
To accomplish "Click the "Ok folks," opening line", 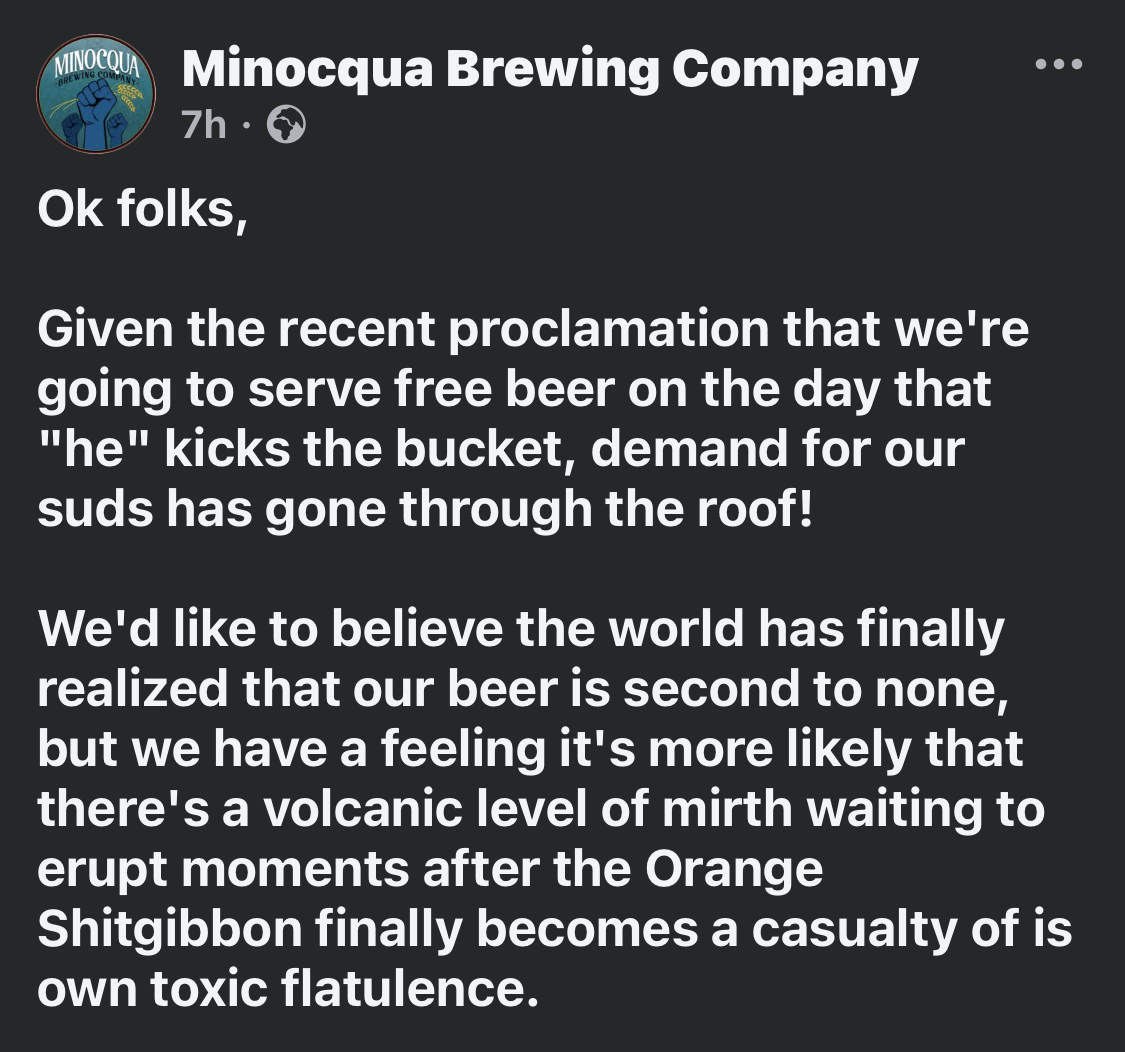I will [142, 212].
